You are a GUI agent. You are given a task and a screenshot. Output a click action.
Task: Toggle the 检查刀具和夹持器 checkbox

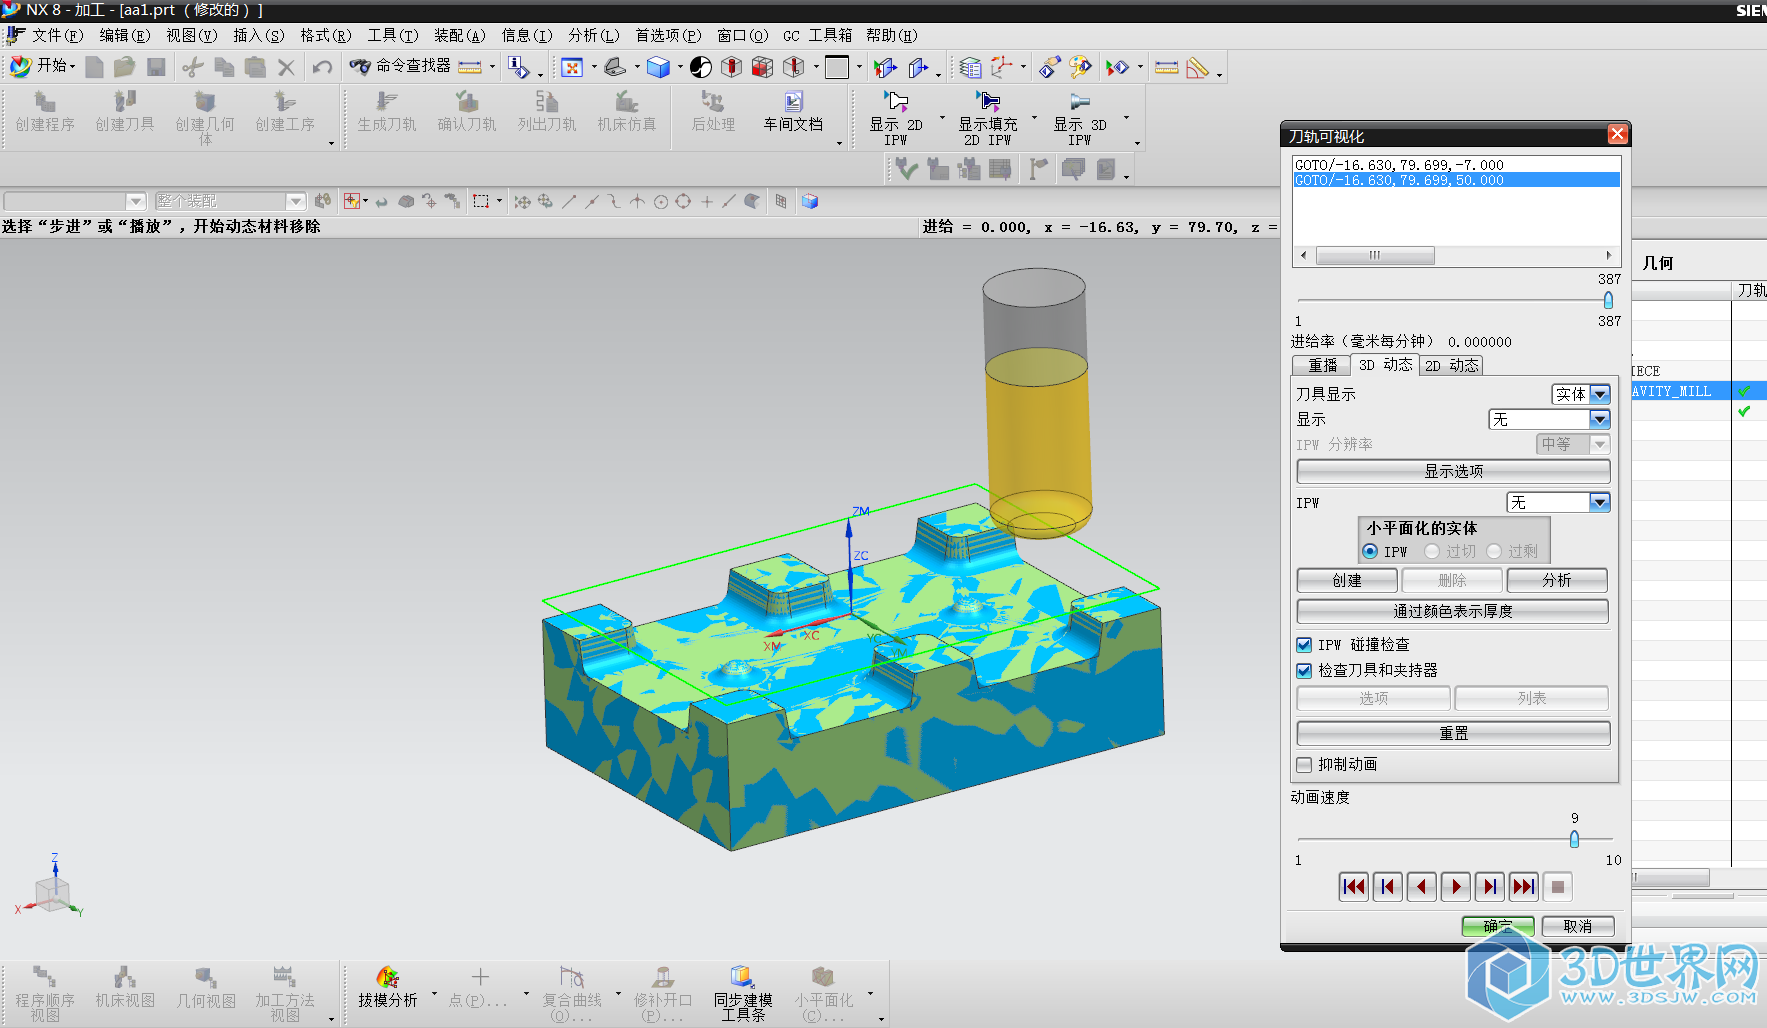1304,671
